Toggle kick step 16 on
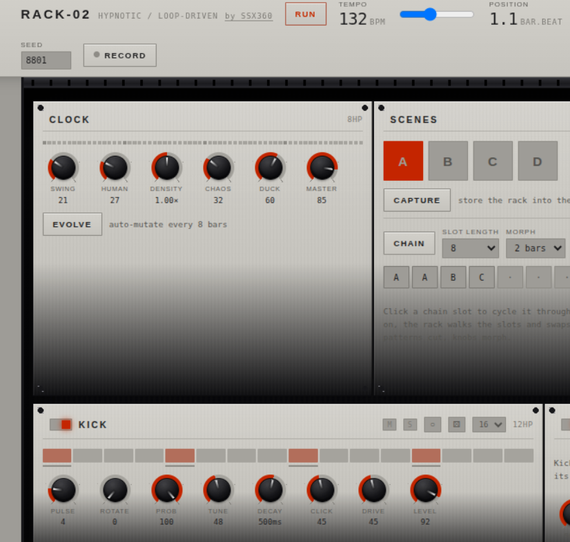 [519, 455]
